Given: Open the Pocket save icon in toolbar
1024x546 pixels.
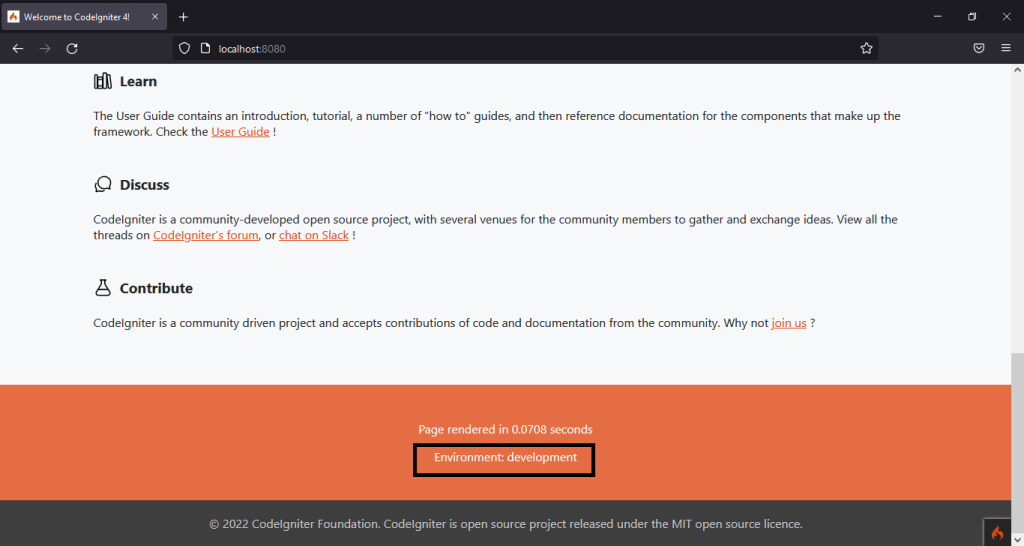Looking at the screenshot, I should coord(979,48).
